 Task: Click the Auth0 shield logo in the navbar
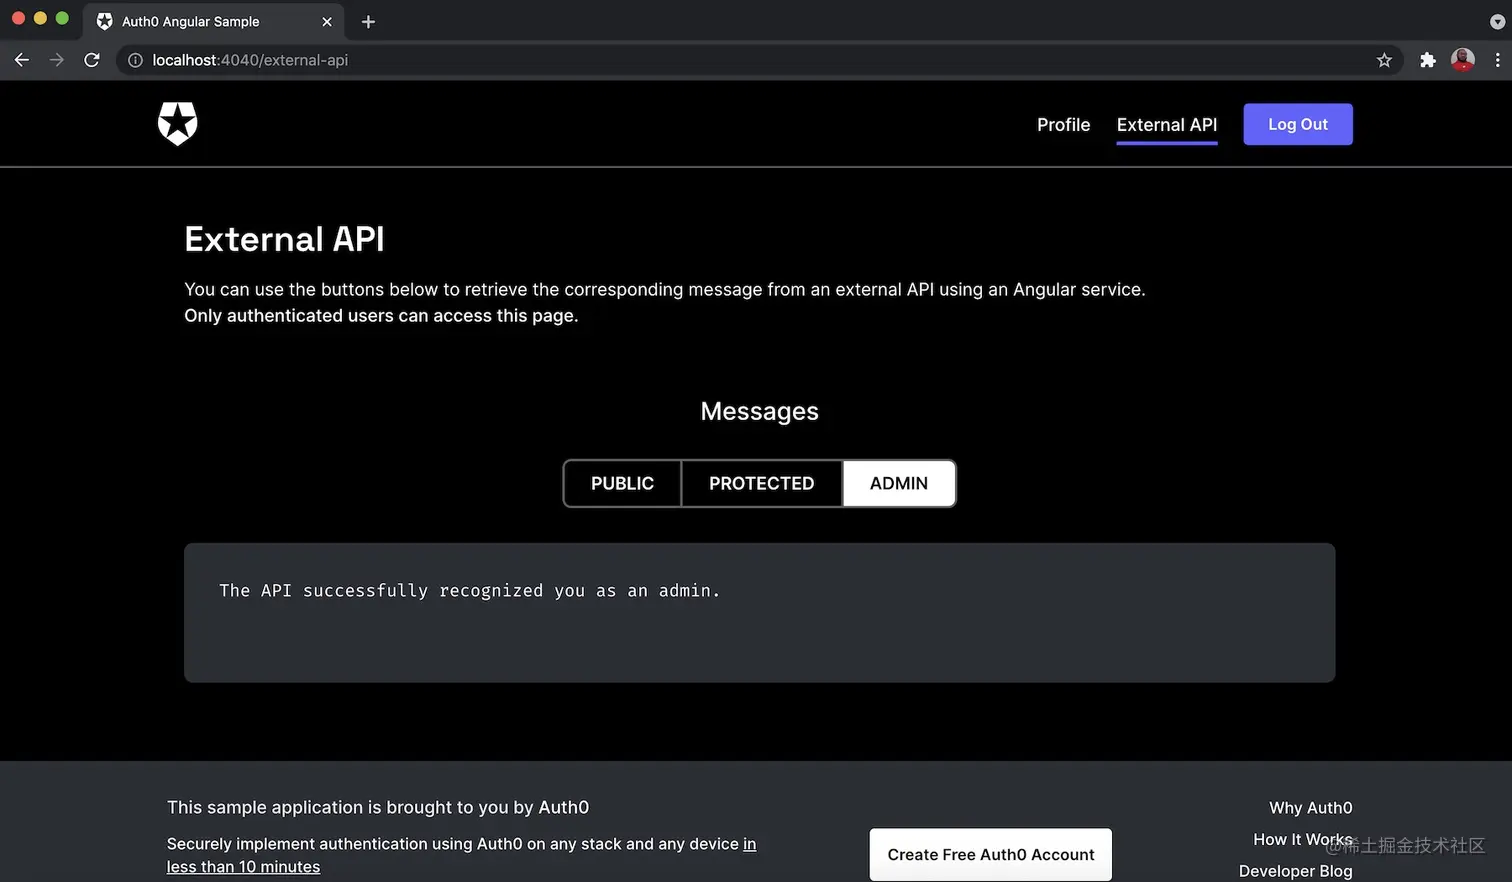tap(177, 124)
